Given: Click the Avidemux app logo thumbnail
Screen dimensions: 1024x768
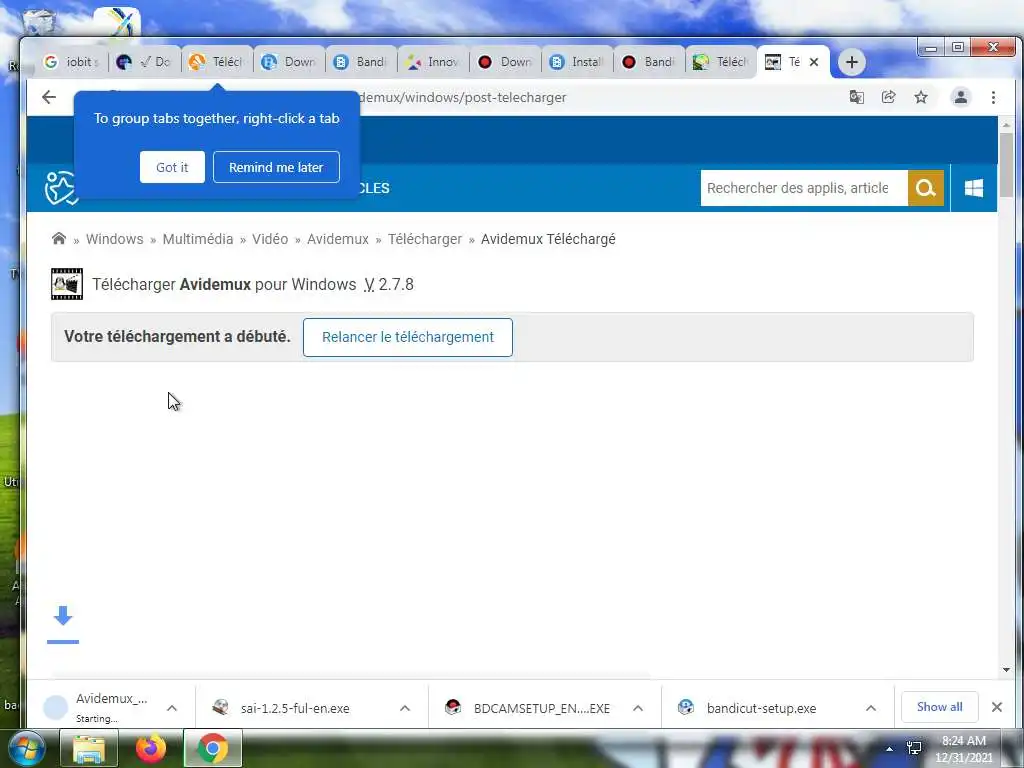Looking at the screenshot, I should pyautogui.click(x=67, y=284).
